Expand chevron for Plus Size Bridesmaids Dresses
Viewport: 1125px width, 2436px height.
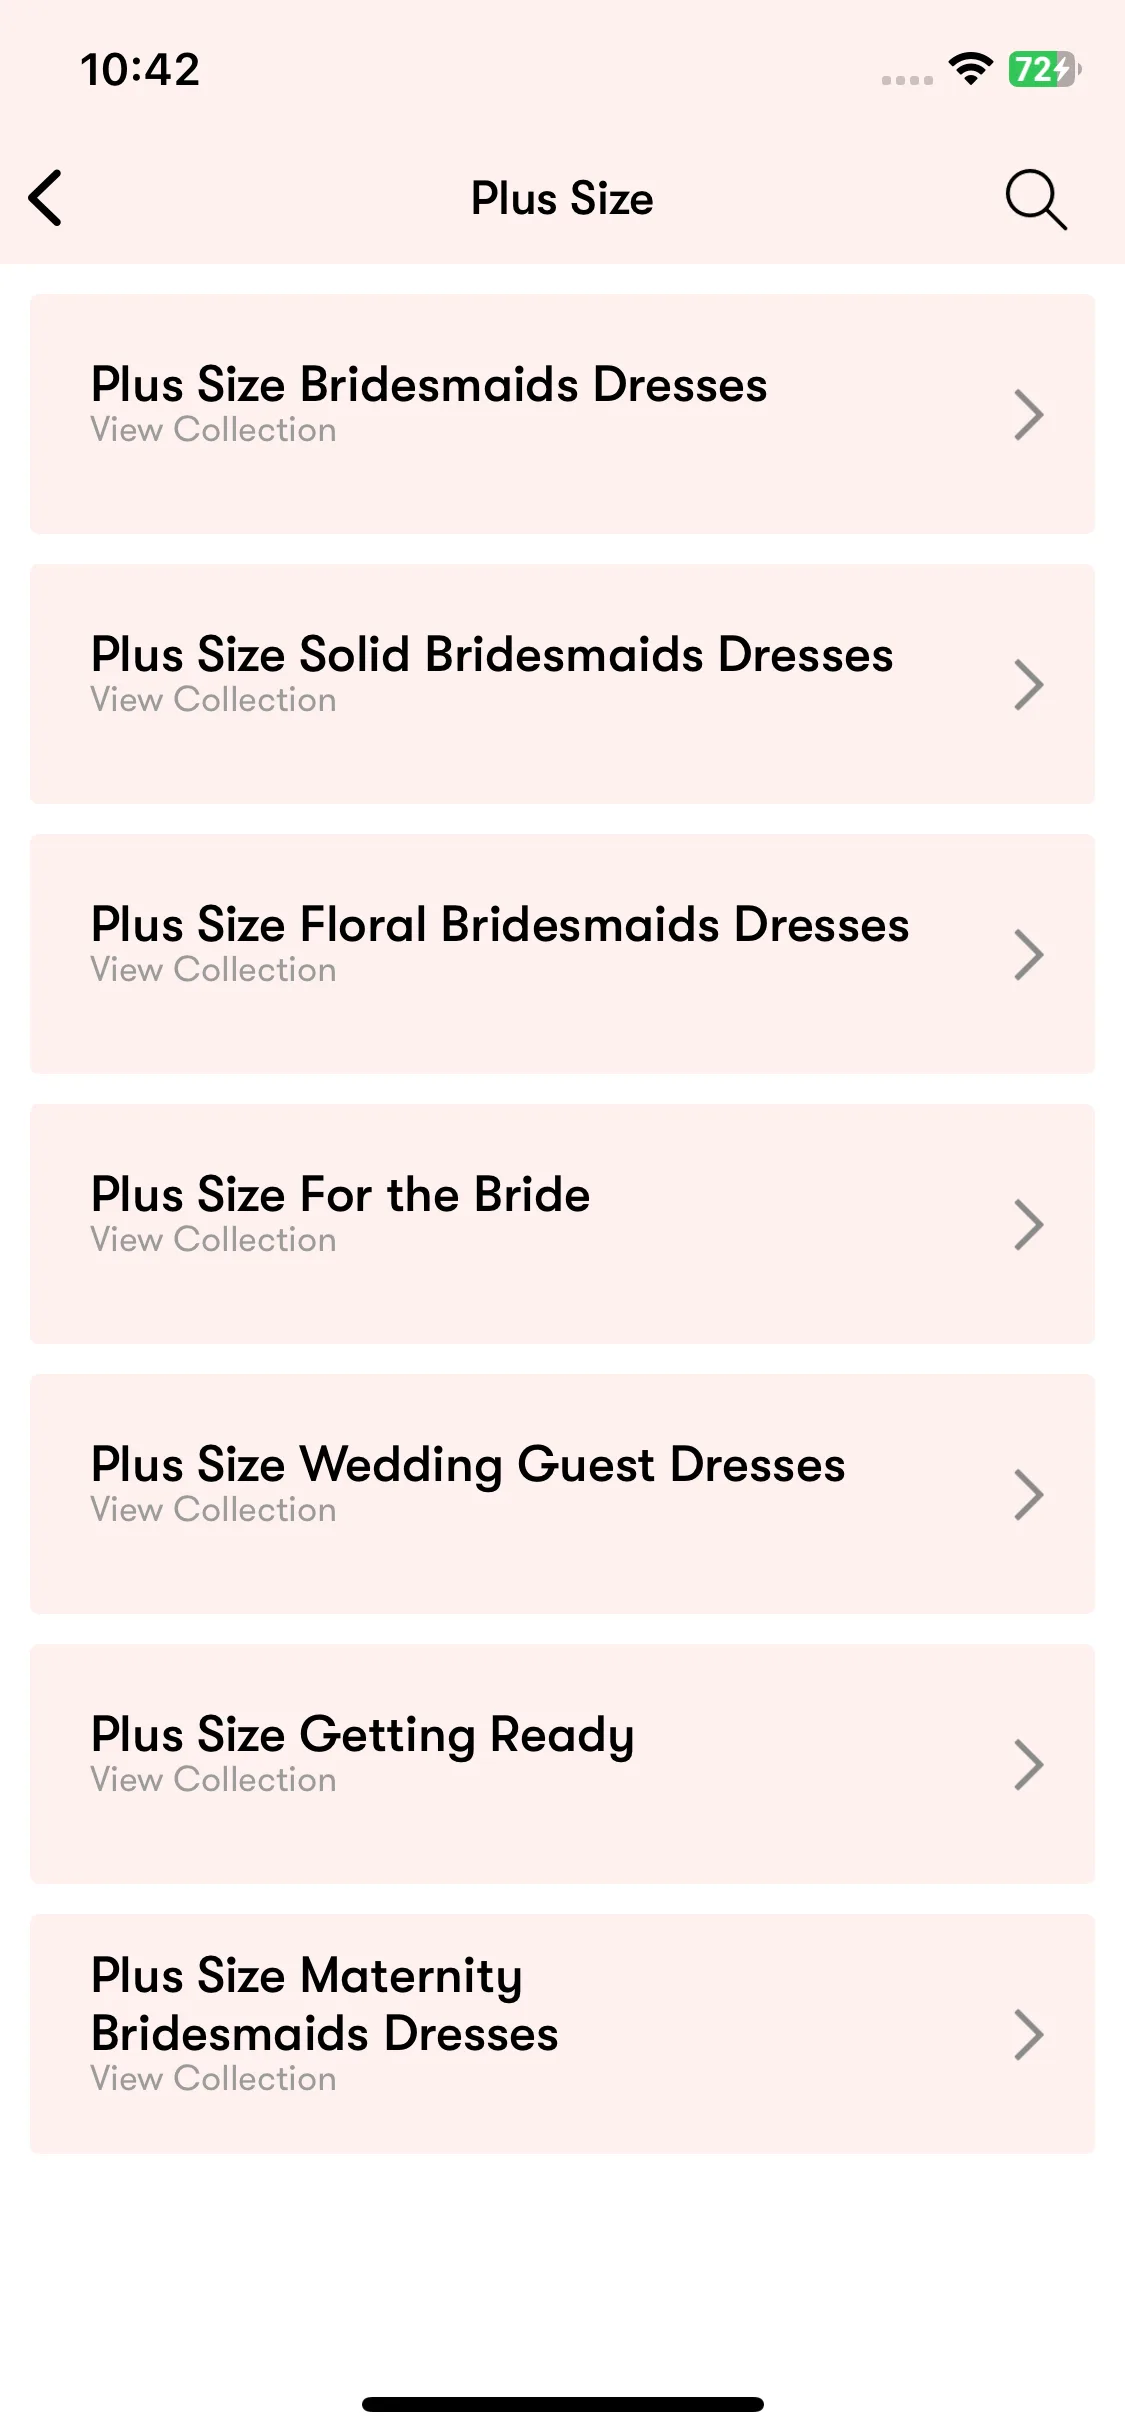click(1028, 414)
